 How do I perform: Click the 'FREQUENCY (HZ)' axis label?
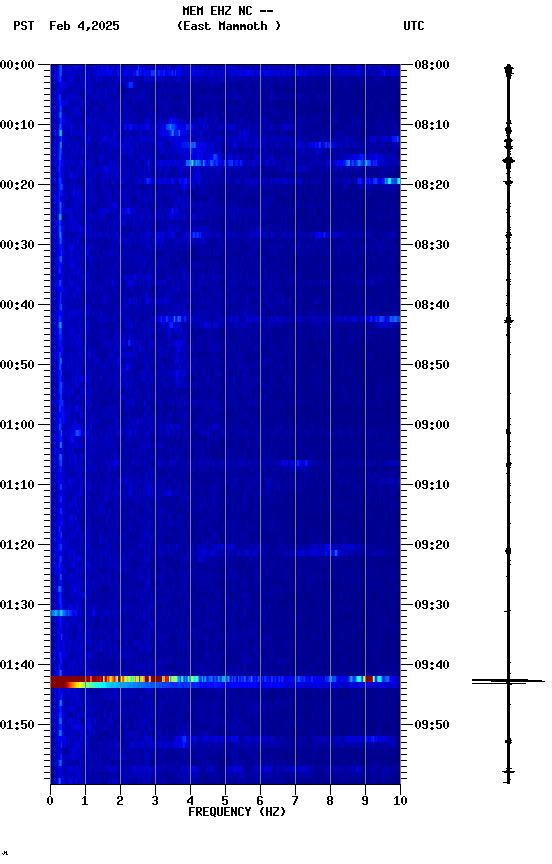tap(237, 812)
